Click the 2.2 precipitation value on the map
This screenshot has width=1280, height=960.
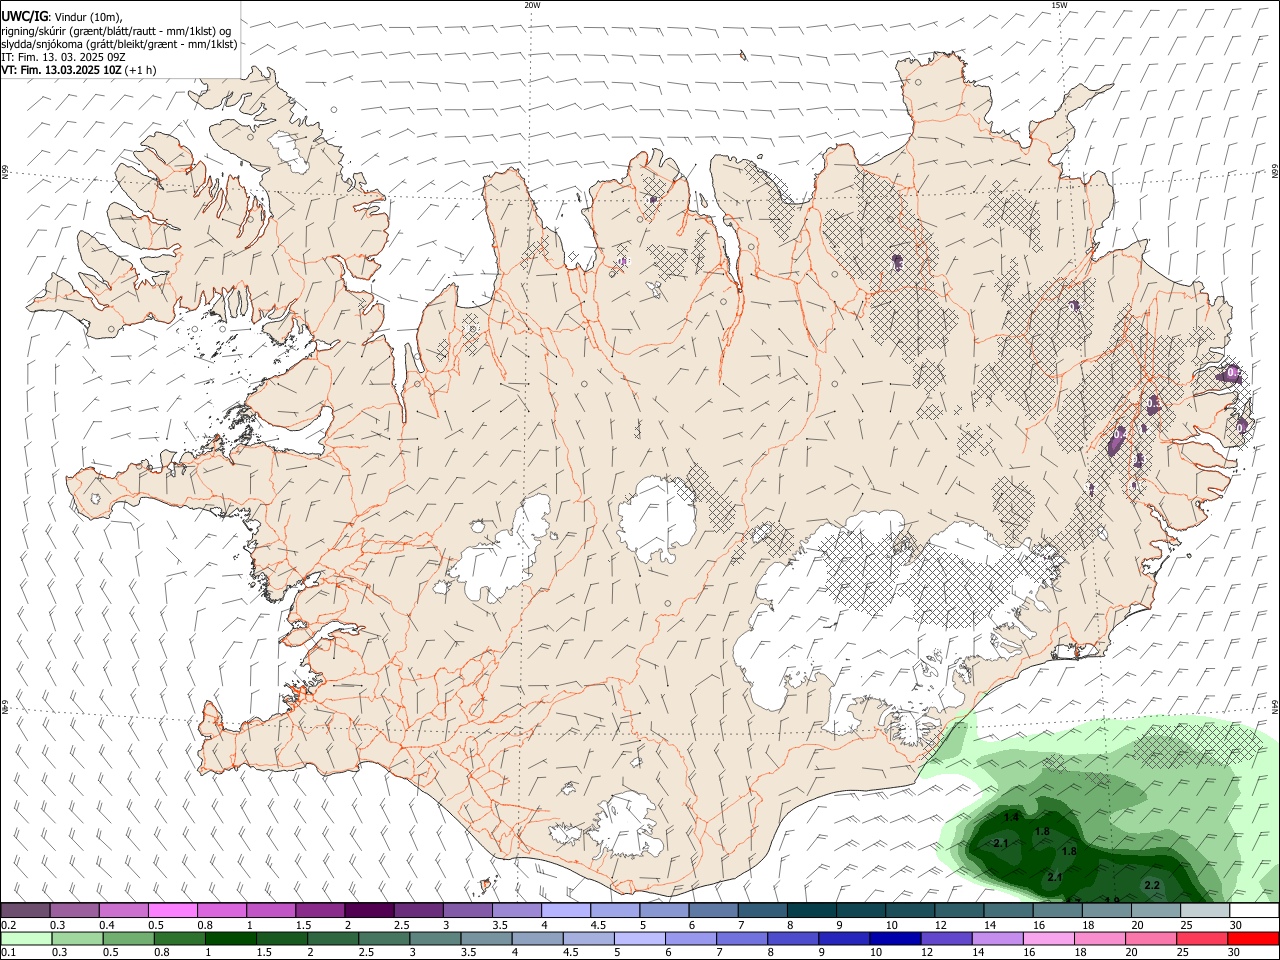pyautogui.click(x=1152, y=886)
